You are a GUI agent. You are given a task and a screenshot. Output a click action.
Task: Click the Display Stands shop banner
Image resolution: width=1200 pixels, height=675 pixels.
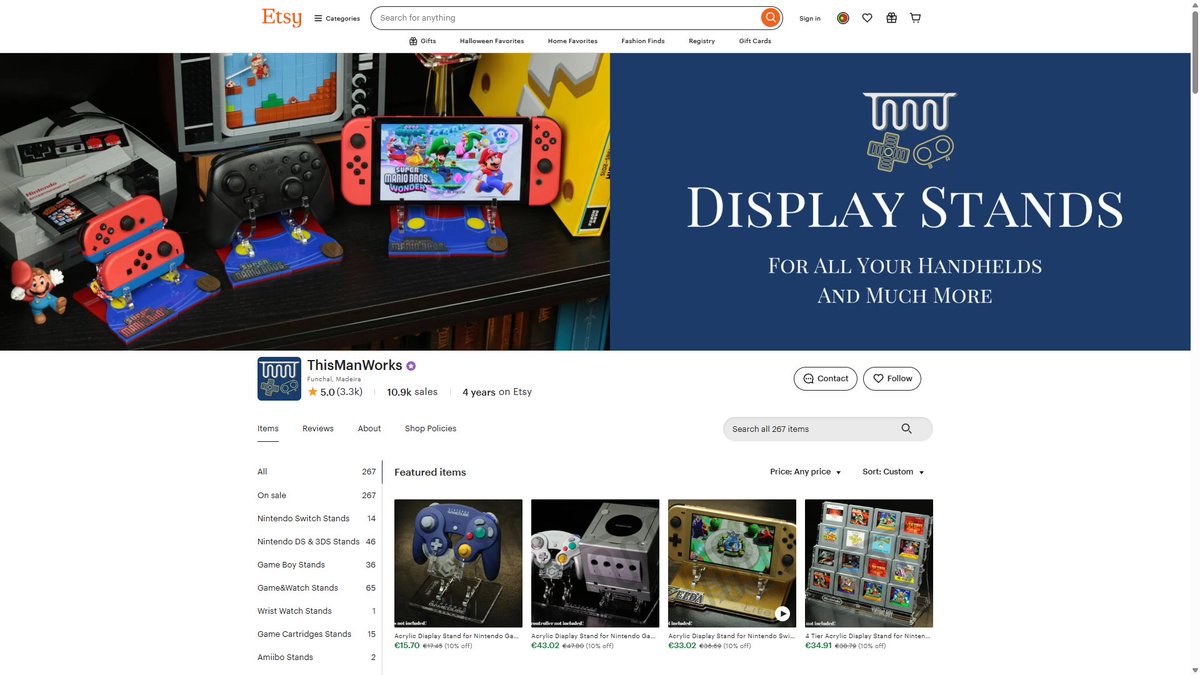[595, 202]
